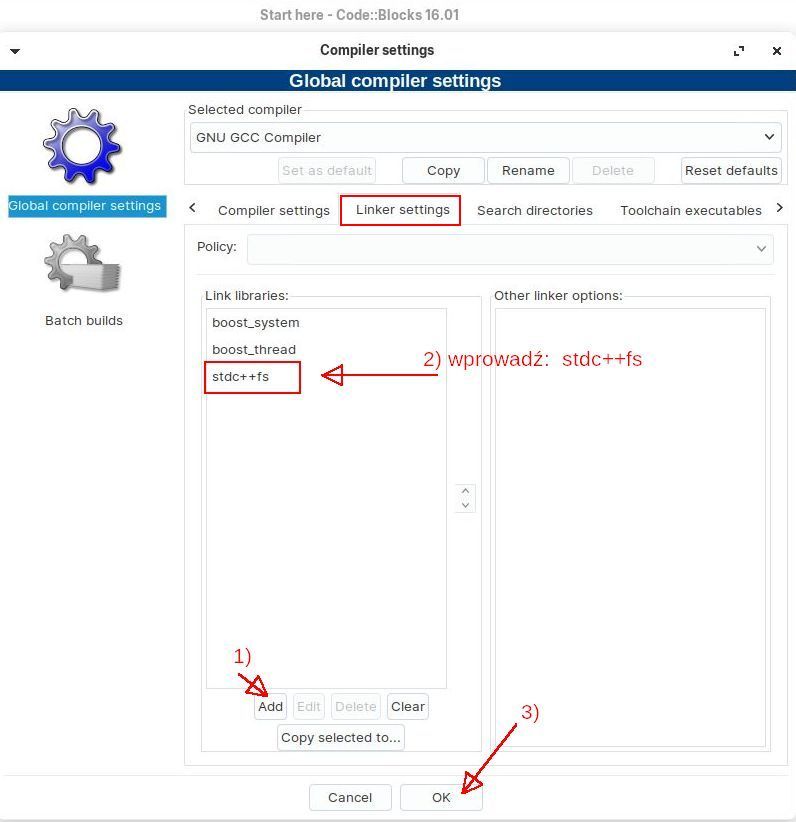The width and height of the screenshot is (796, 822).
Task: Select the boost_thread library entry
Action: 326,349
